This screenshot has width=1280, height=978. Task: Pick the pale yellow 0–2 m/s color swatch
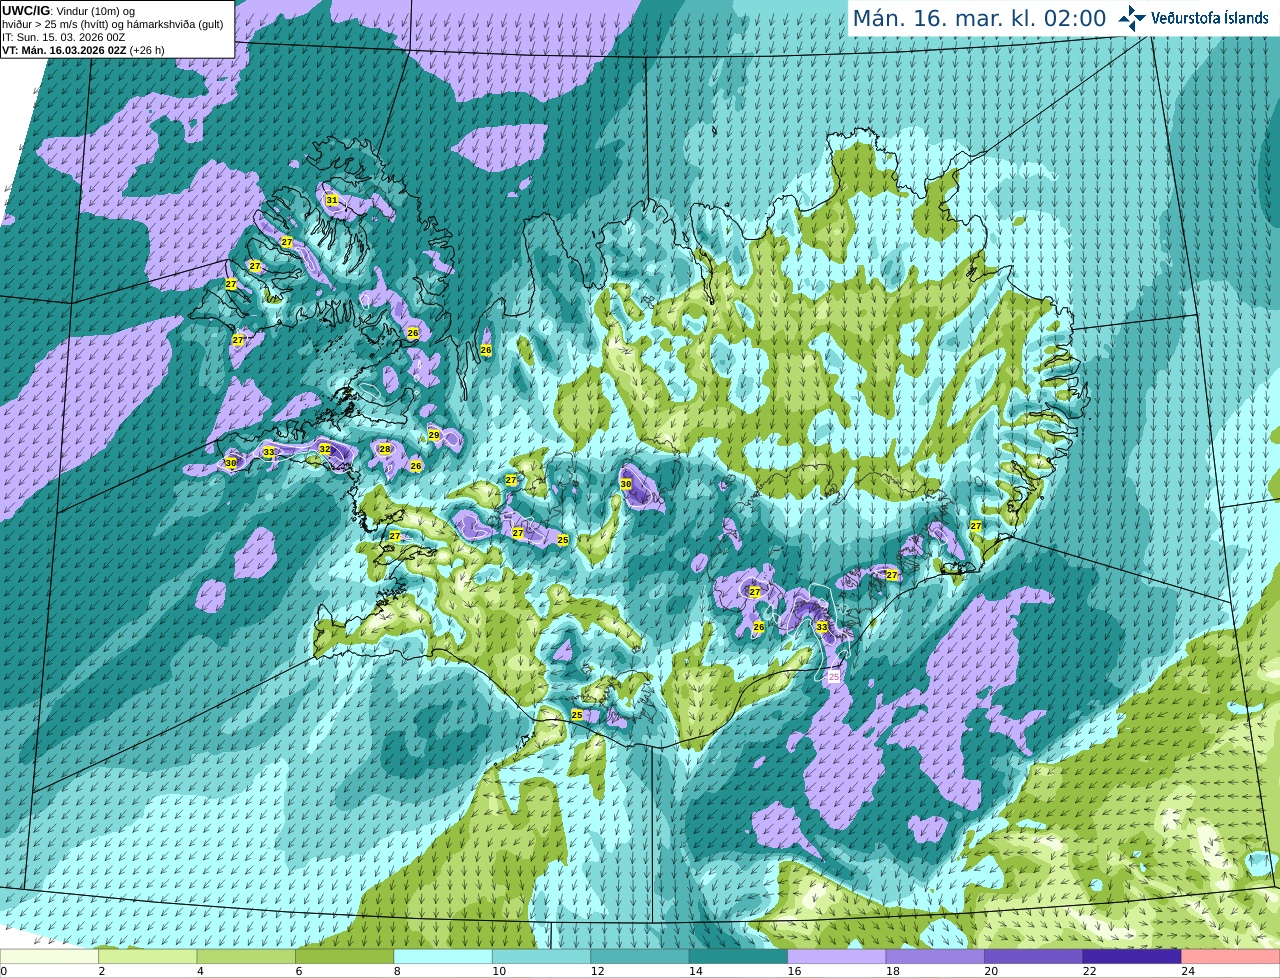(49, 956)
